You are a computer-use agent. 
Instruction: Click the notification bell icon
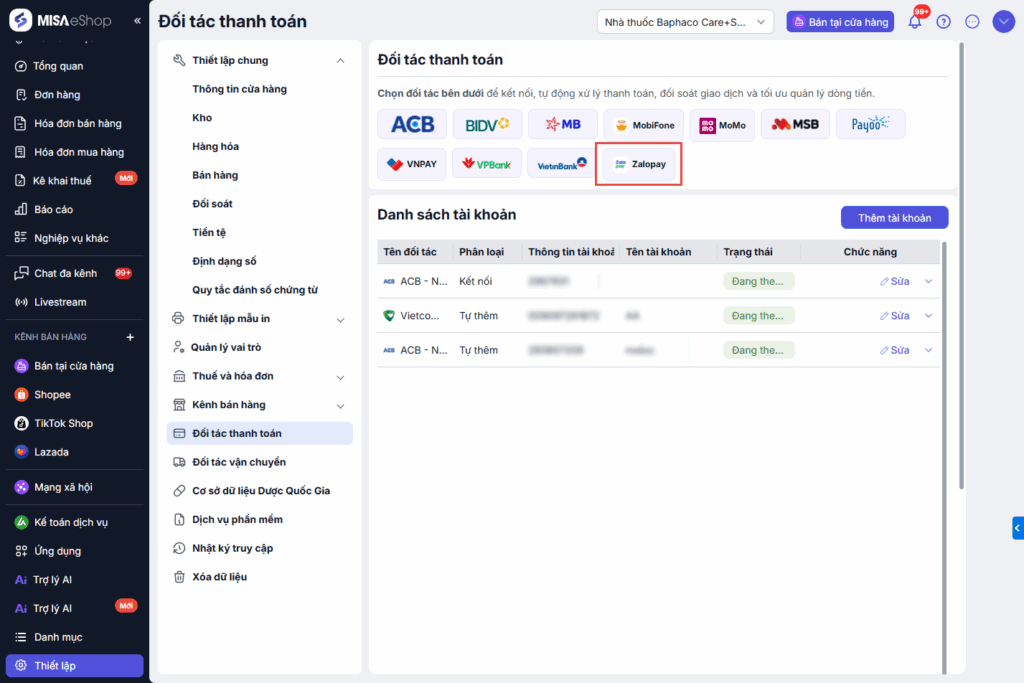pos(914,22)
